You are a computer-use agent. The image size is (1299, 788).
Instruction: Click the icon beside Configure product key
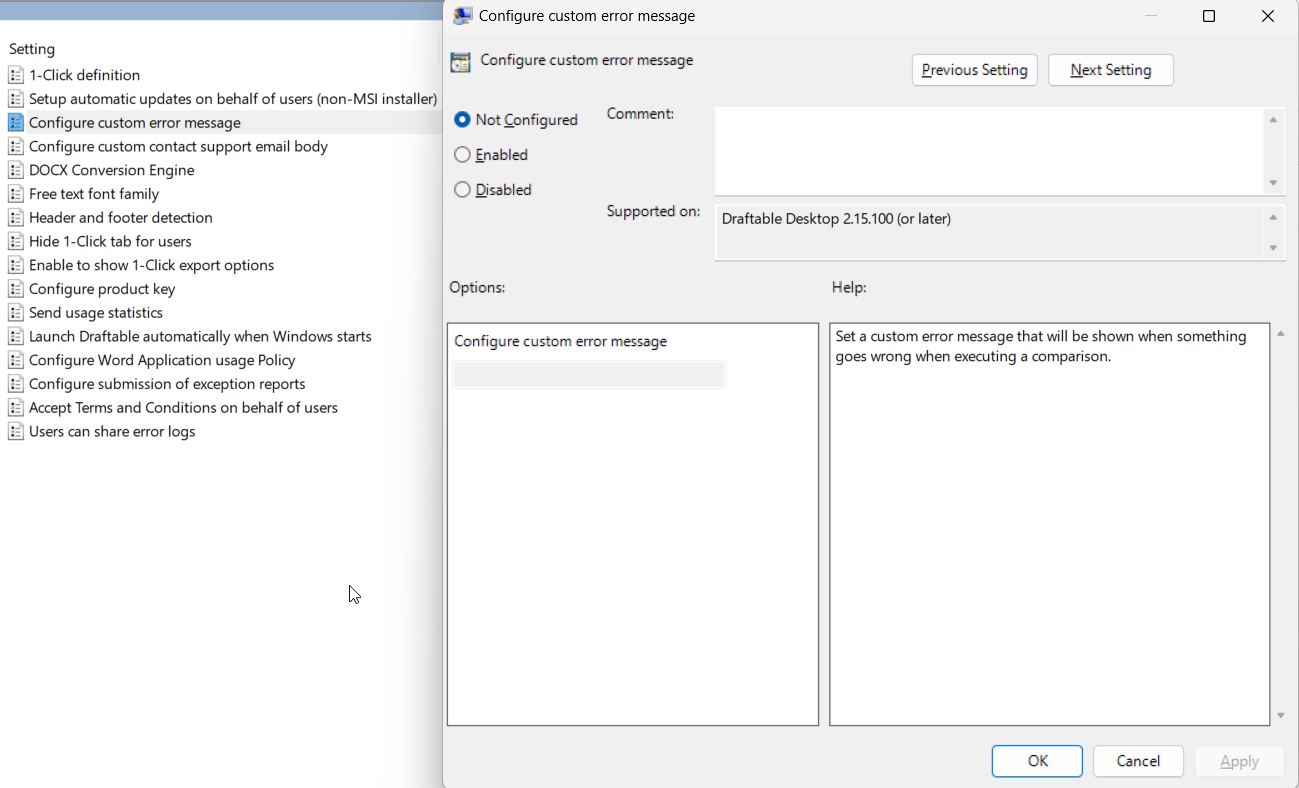click(15, 289)
